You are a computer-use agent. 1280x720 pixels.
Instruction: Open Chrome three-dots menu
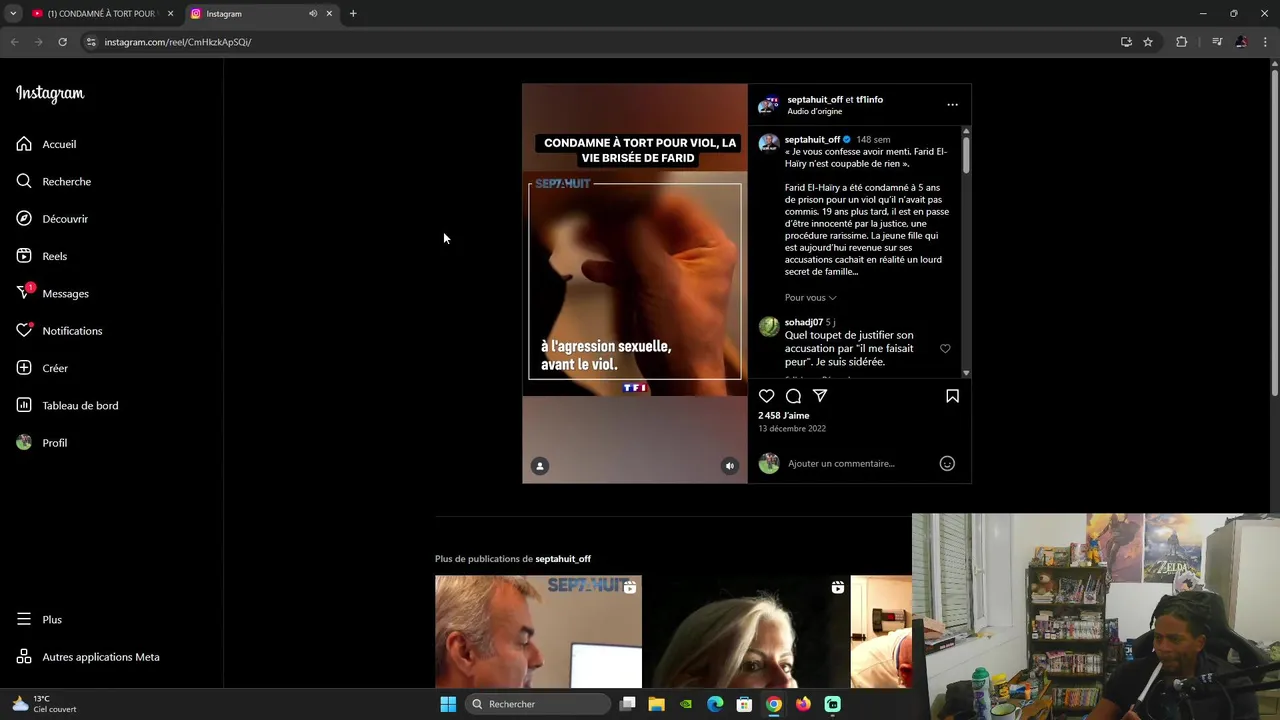(x=1266, y=42)
